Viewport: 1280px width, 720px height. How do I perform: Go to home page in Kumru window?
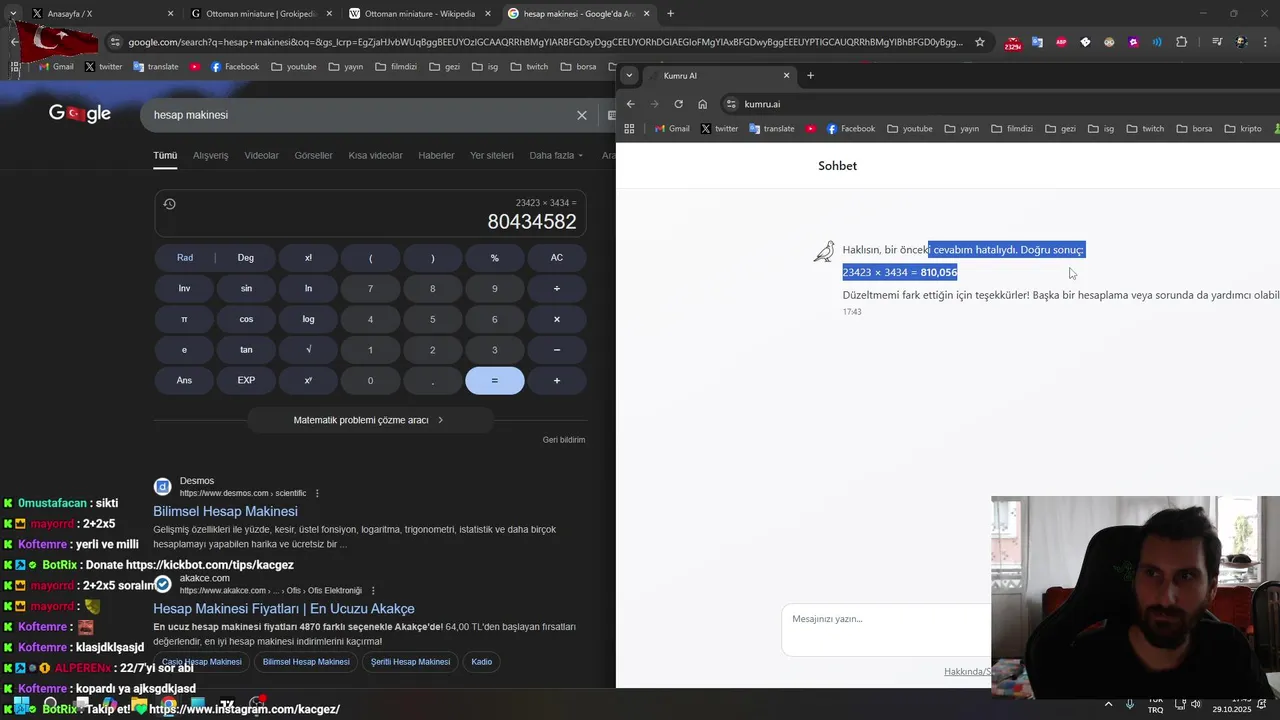pyautogui.click(x=702, y=104)
